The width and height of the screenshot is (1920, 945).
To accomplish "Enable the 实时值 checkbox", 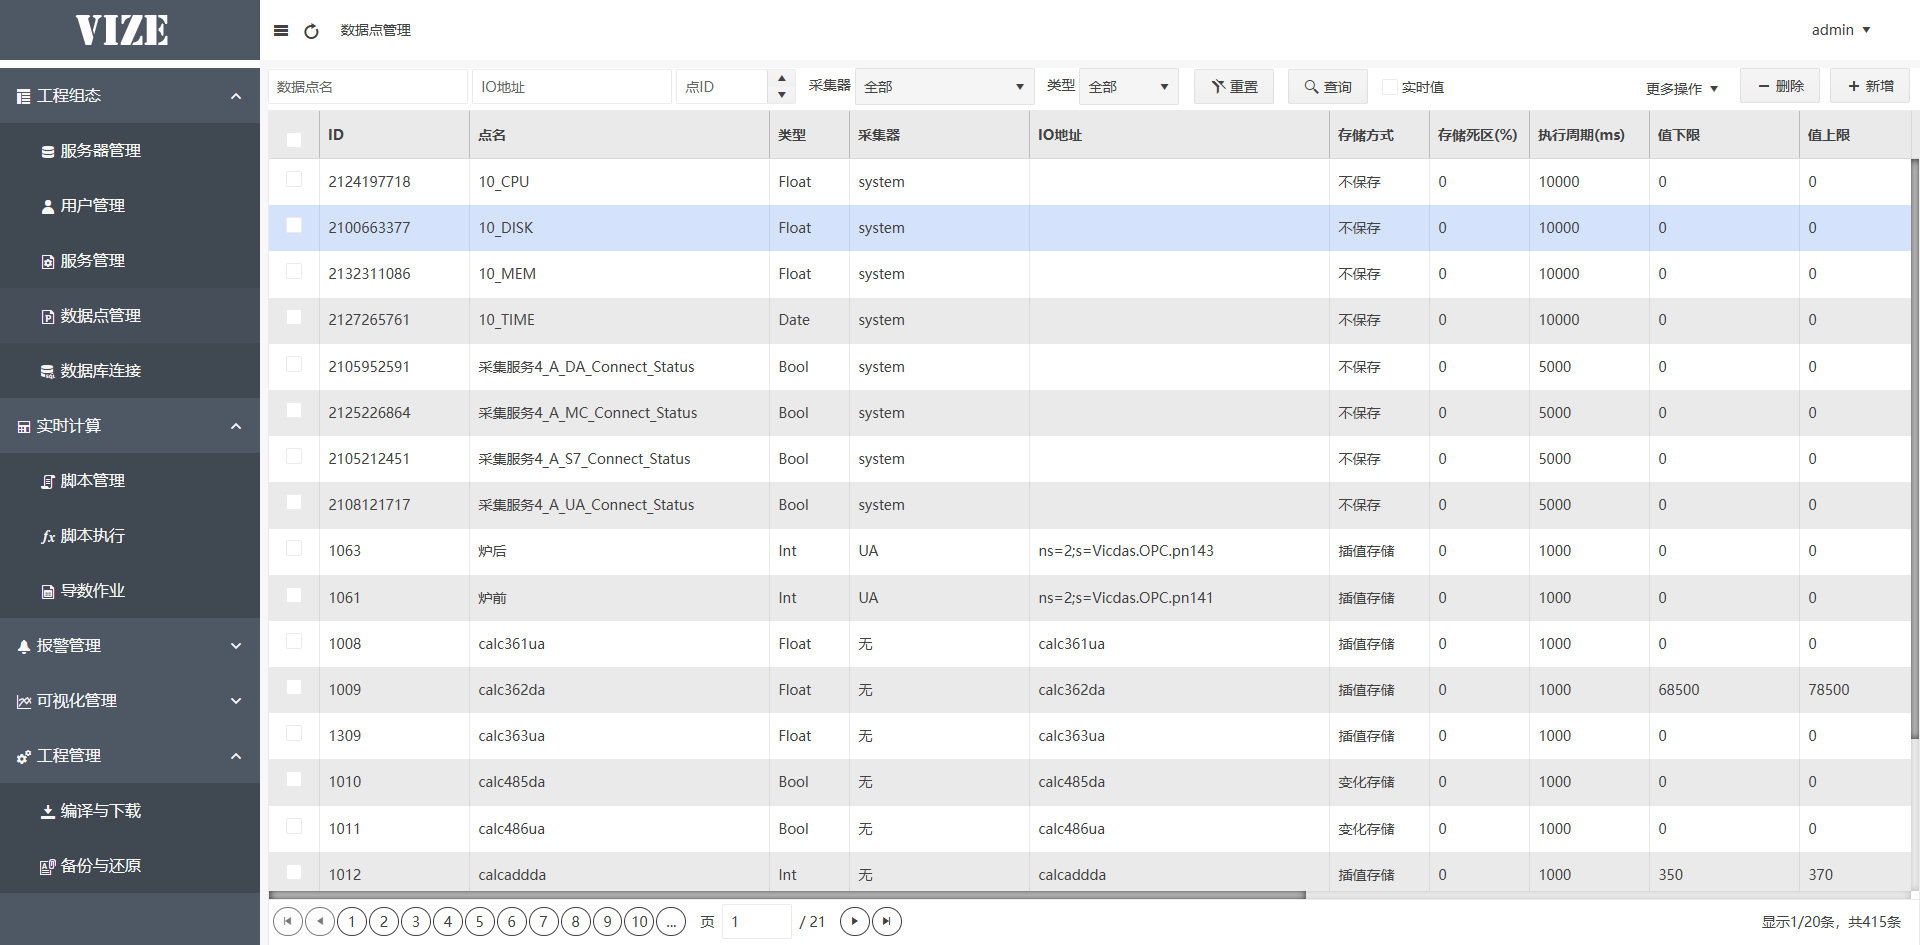I will pyautogui.click(x=1389, y=87).
